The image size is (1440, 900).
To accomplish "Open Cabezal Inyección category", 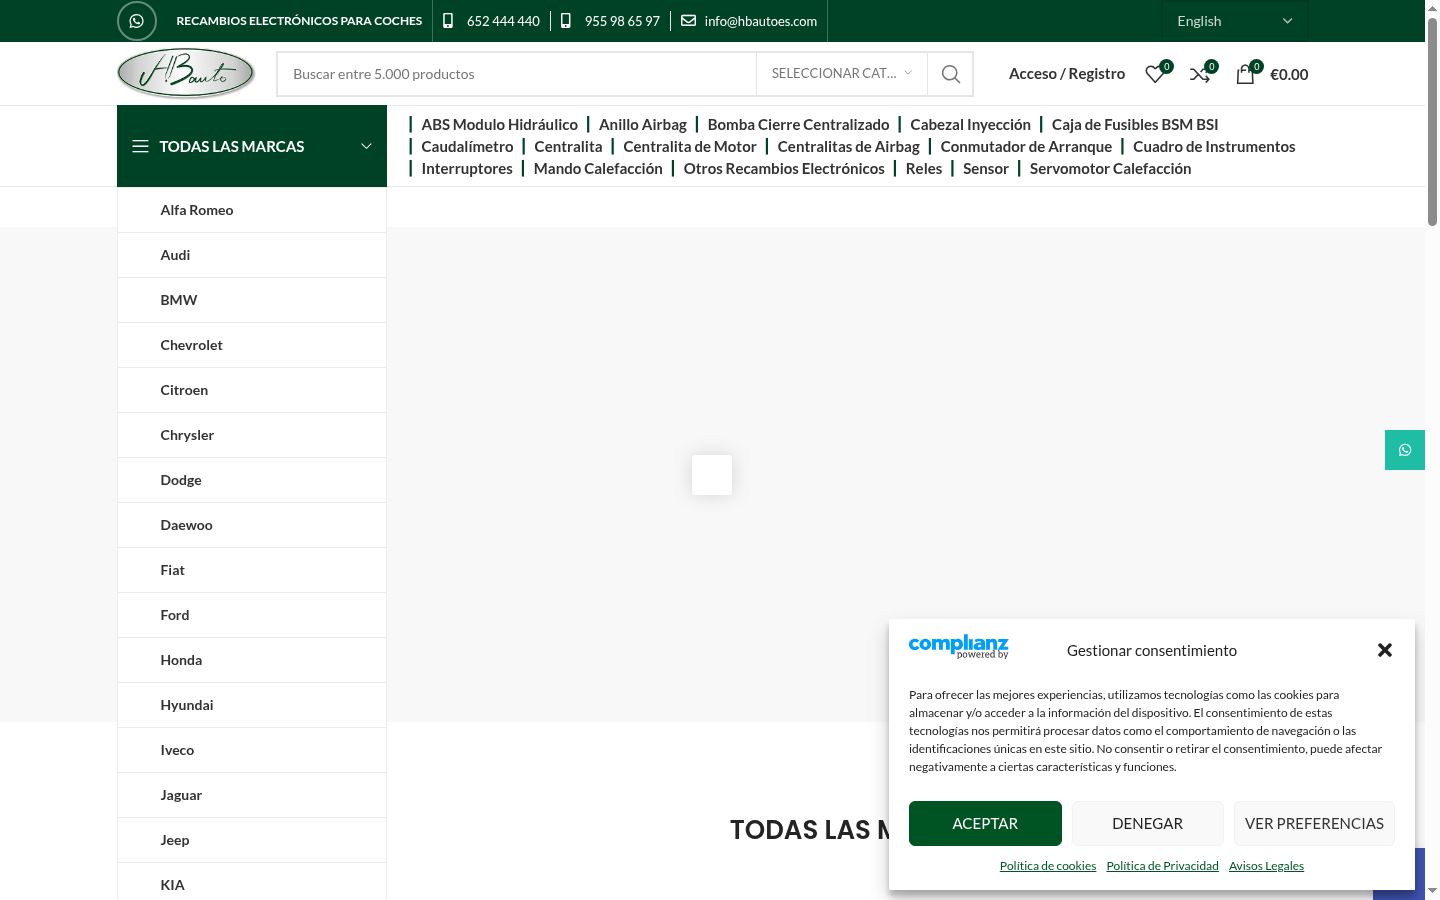I will (x=970, y=124).
